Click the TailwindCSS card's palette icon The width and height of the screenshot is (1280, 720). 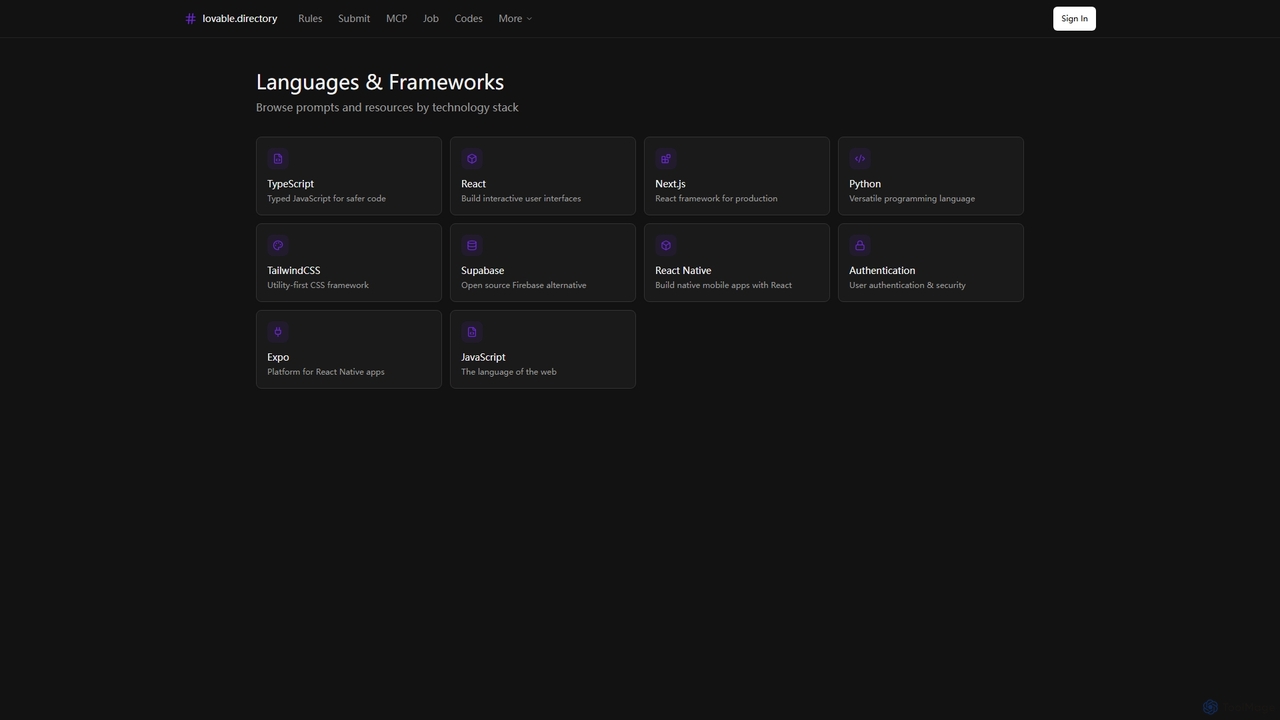coord(278,245)
